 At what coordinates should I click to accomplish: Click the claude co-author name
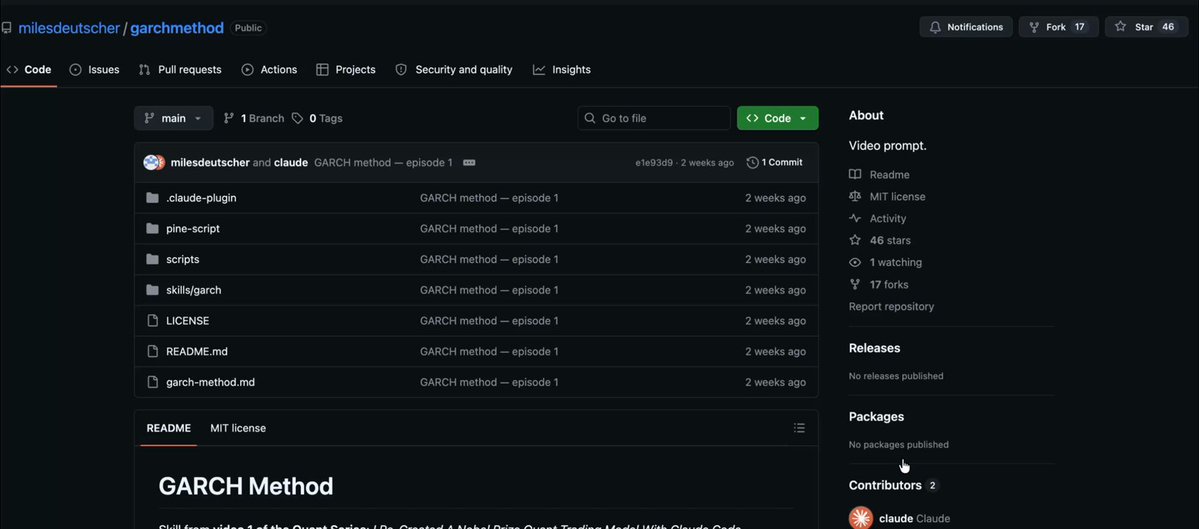click(x=291, y=163)
